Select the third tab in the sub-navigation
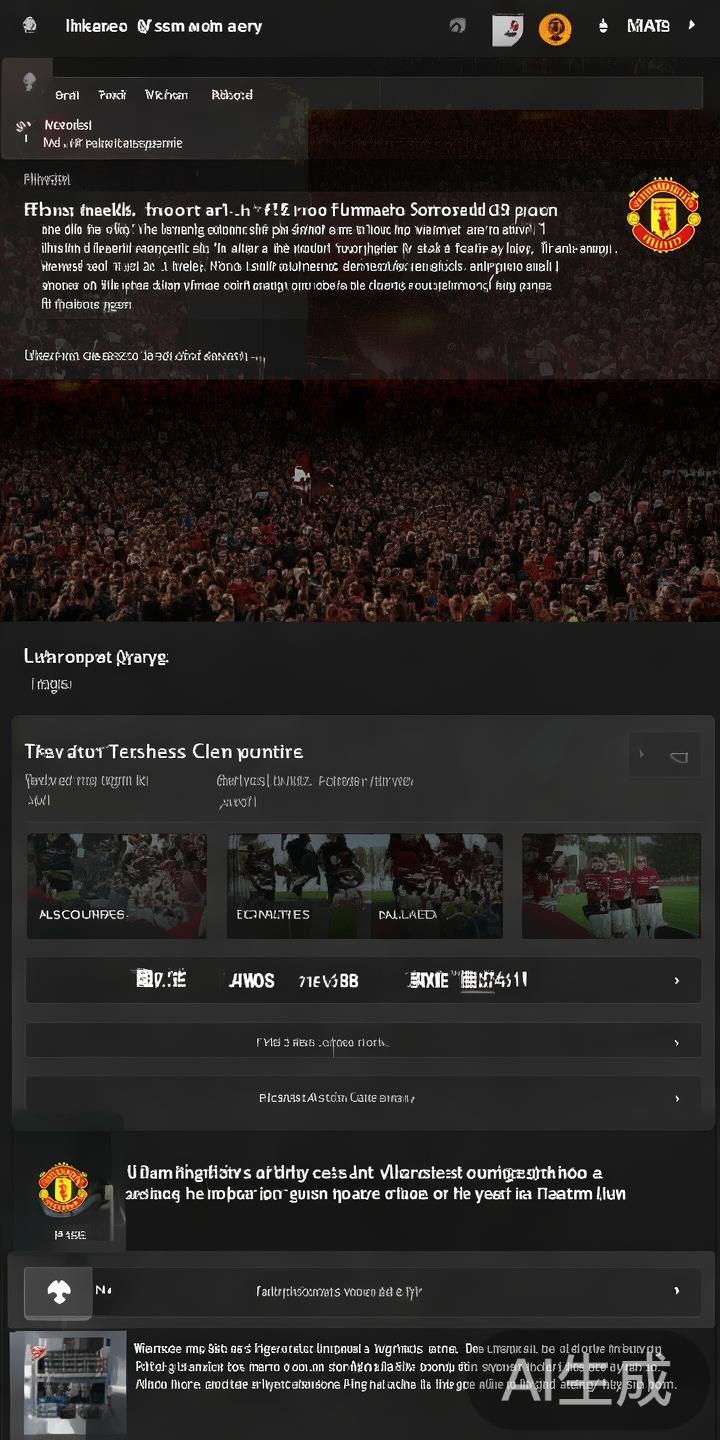The image size is (720, 1440). click(166, 95)
